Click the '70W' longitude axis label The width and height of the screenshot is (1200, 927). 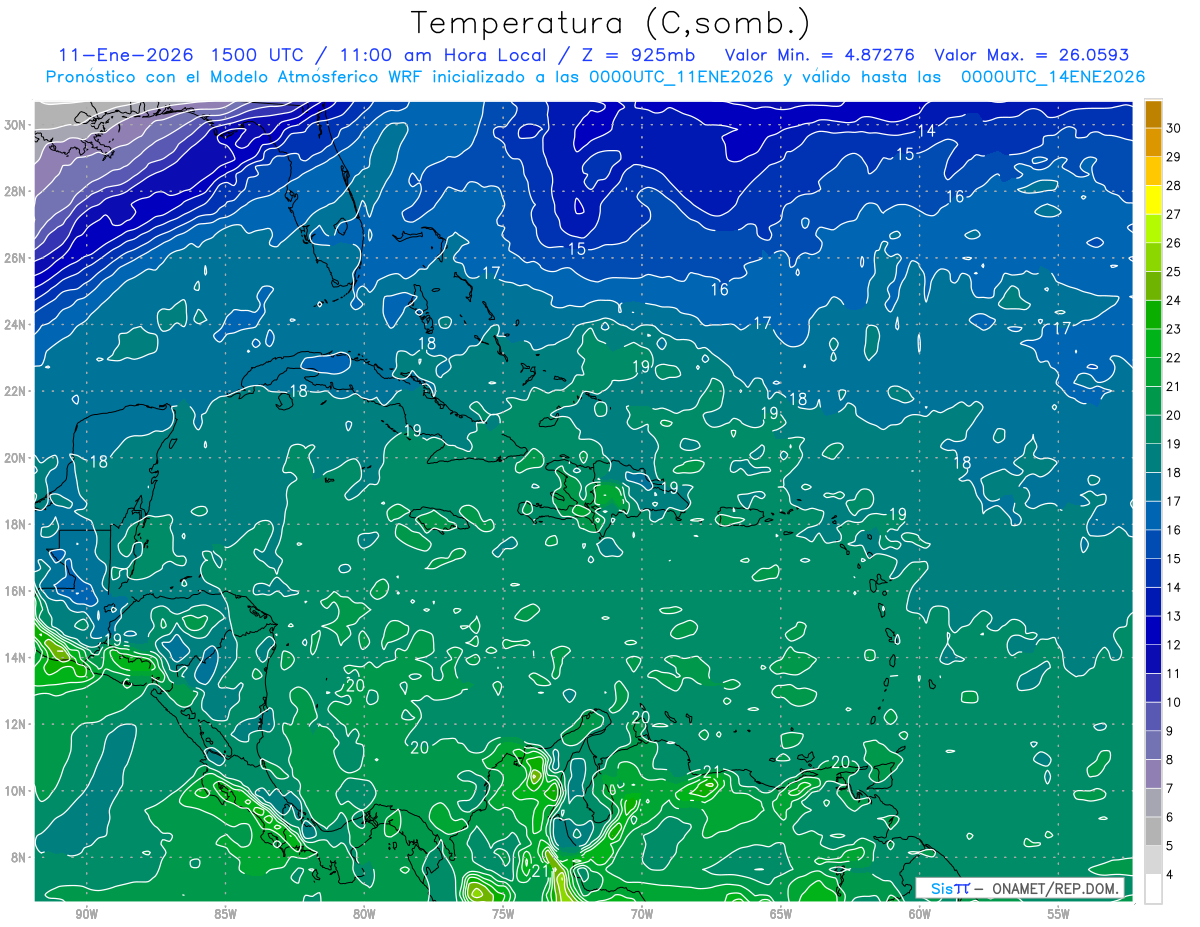pyautogui.click(x=642, y=914)
